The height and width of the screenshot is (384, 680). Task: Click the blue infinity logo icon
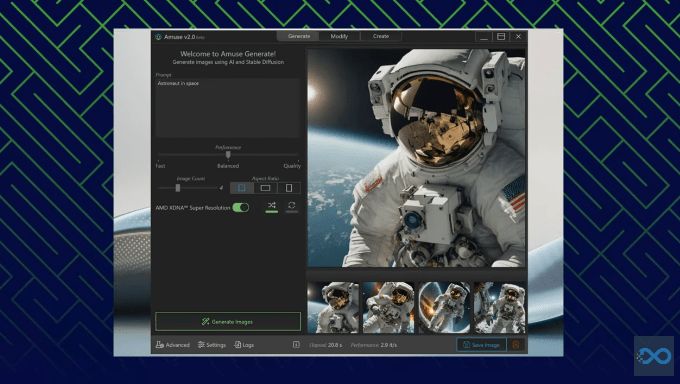(654, 356)
